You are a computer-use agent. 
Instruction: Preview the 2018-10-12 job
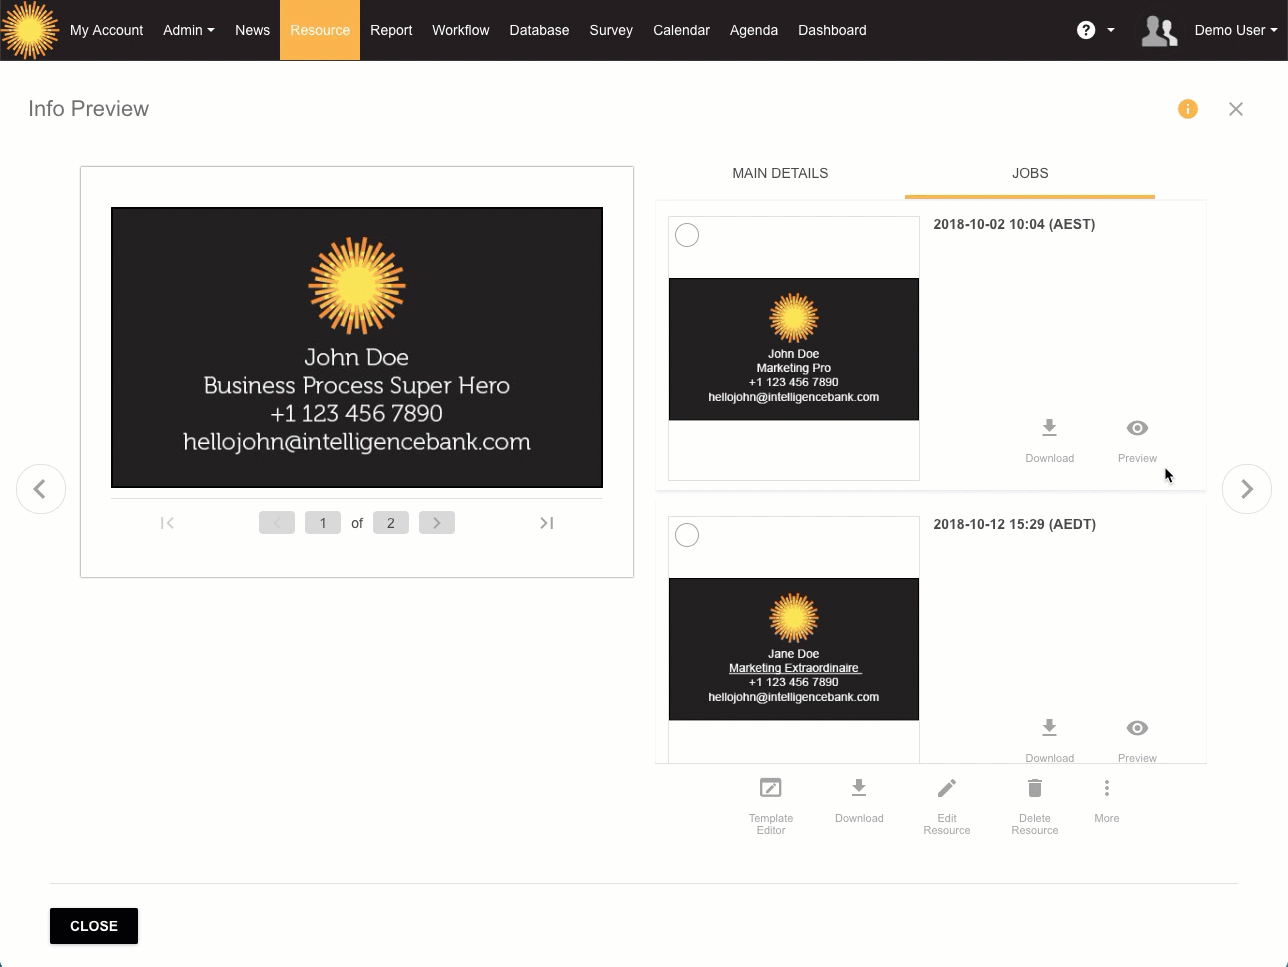(x=1137, y=740)
